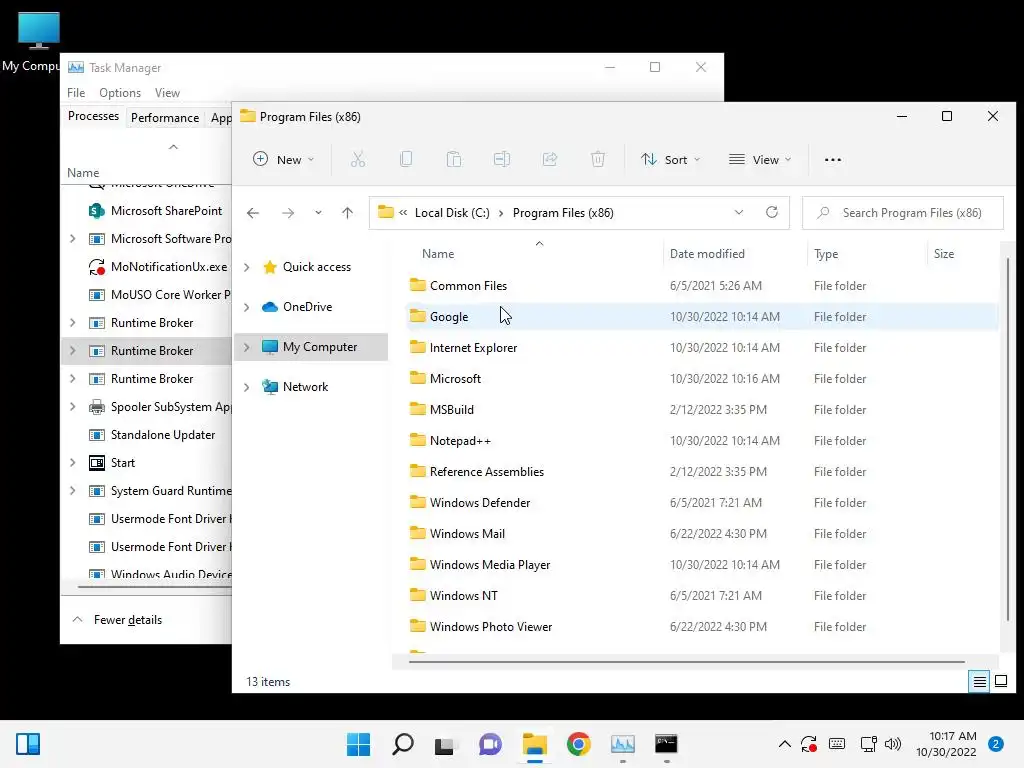Screen dimensions: 1024x768
Task: Sort by Date modified column
Action: pyautogui.click(x=707, y=254)
